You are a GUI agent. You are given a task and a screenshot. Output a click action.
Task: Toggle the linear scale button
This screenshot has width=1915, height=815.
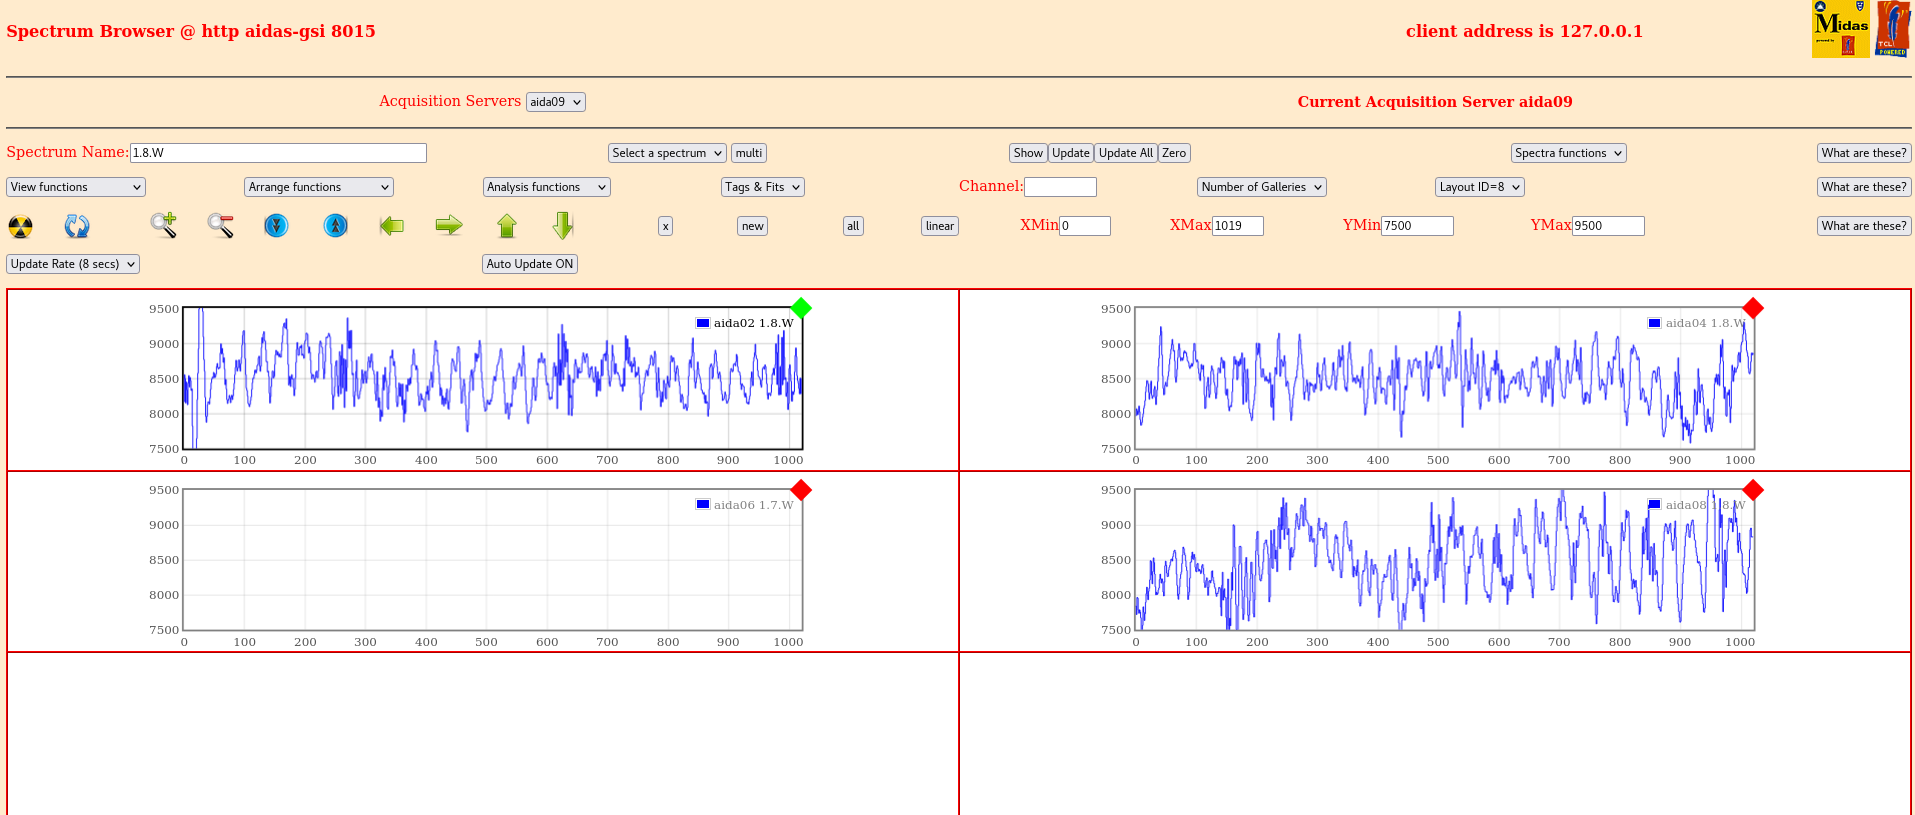click(939, 226)
